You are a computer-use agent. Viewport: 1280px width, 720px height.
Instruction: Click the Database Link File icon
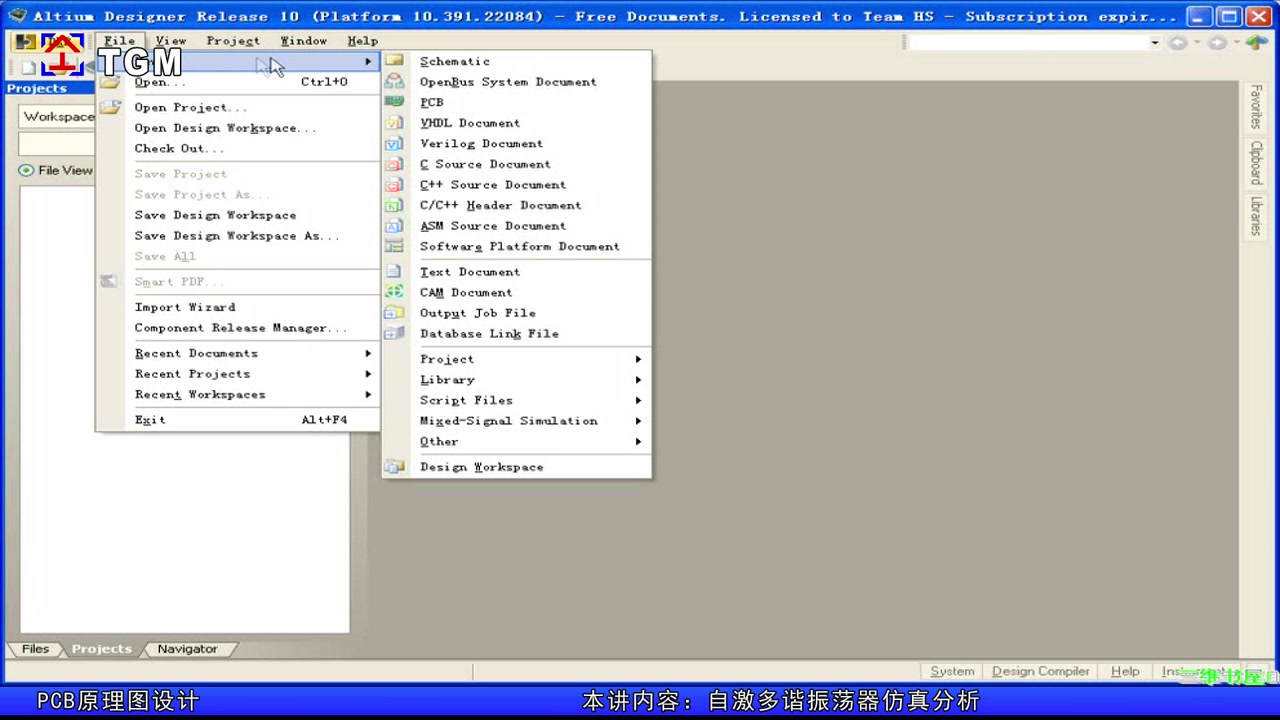[x=395, y=333]
